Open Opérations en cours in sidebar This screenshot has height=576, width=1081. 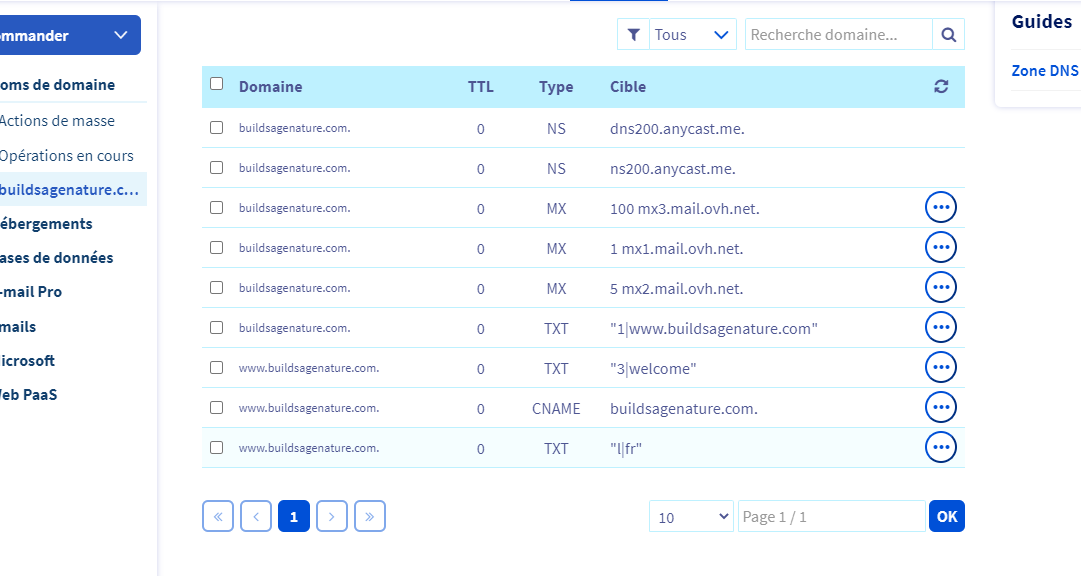coord(66,156)
